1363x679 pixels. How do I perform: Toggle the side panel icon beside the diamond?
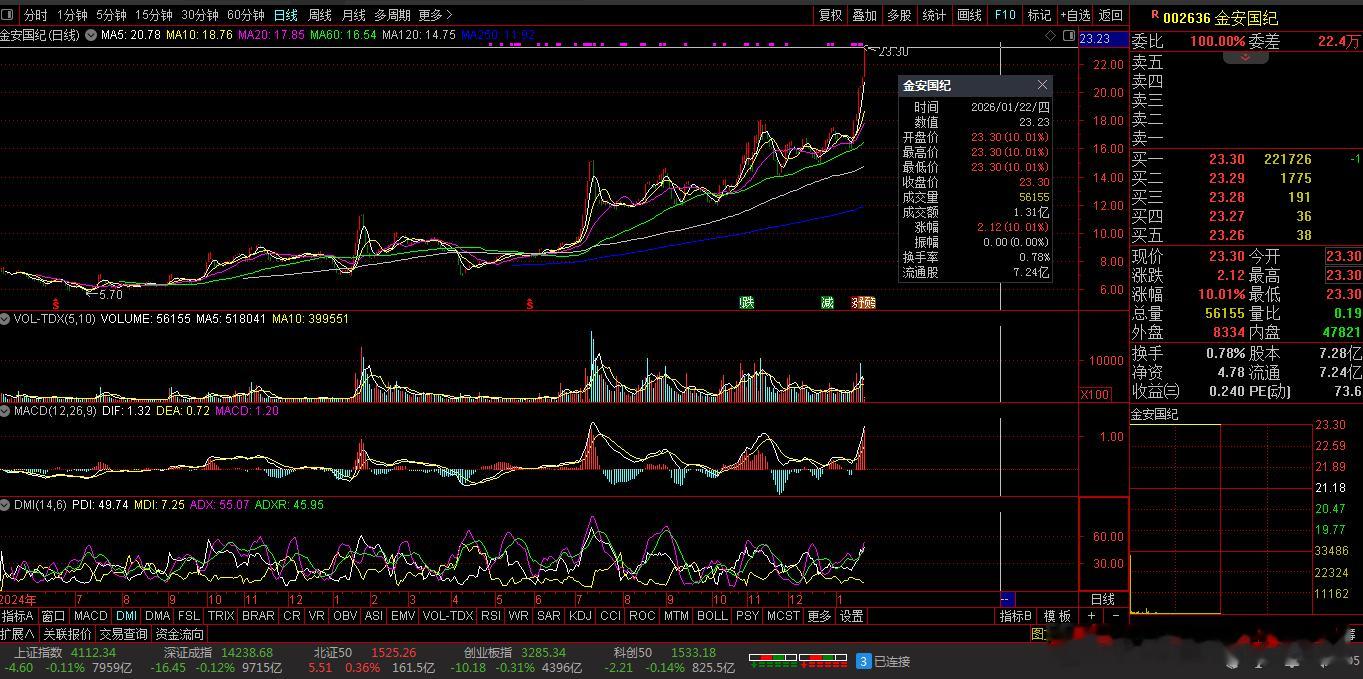(x=1067, y=35)
